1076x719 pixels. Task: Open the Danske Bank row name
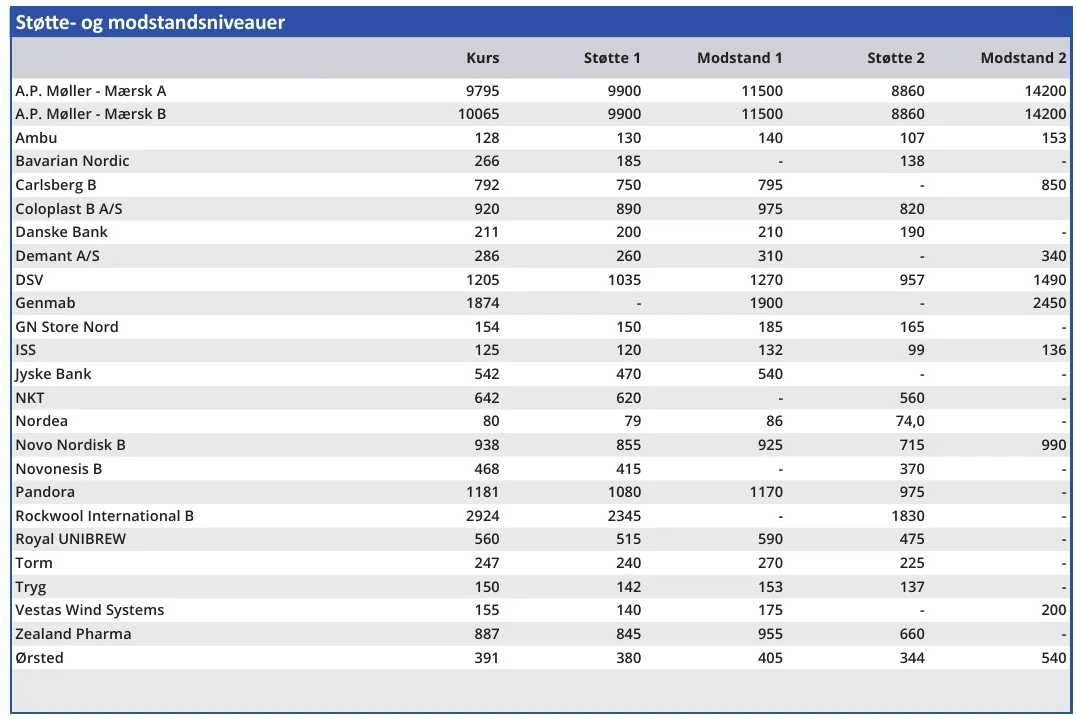pos(61,232)
